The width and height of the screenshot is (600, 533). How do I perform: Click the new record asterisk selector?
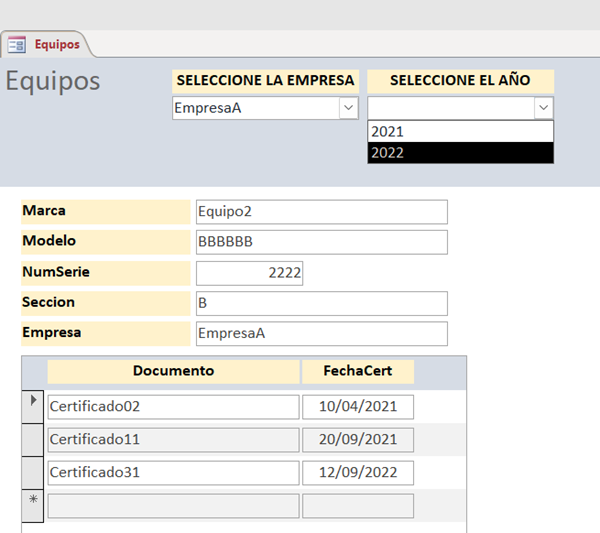[x=33, y=505]
